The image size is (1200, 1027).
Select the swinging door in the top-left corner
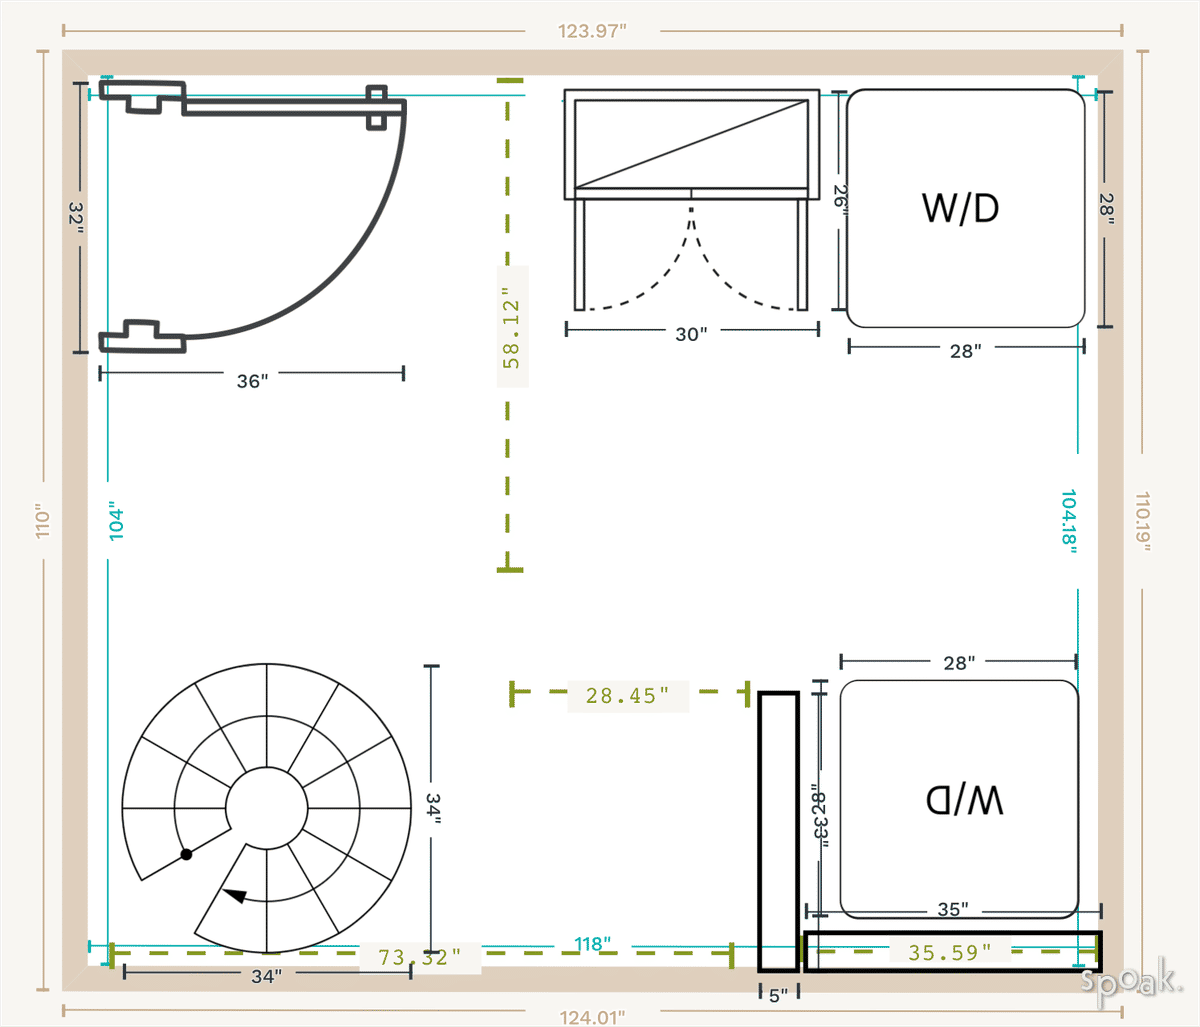click(253, 218)
